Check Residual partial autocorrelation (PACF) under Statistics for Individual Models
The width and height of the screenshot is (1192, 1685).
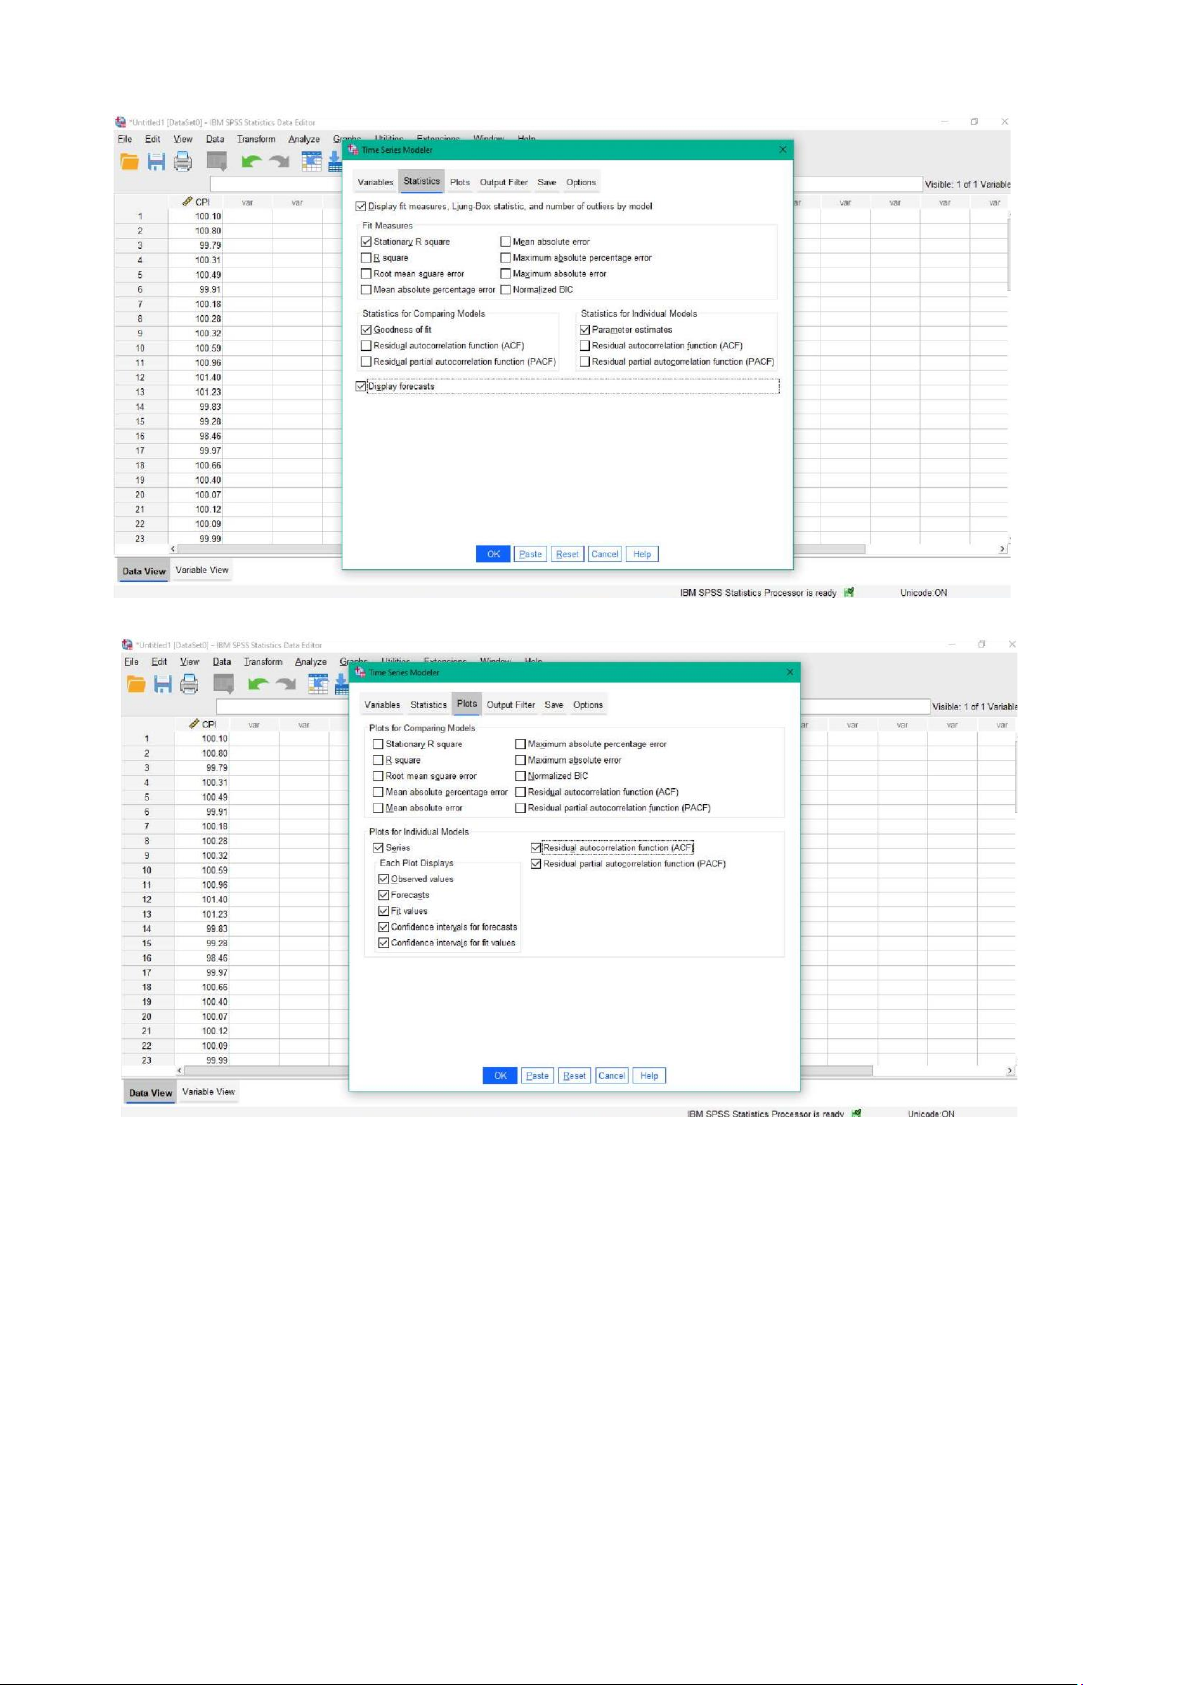[585, 362]
